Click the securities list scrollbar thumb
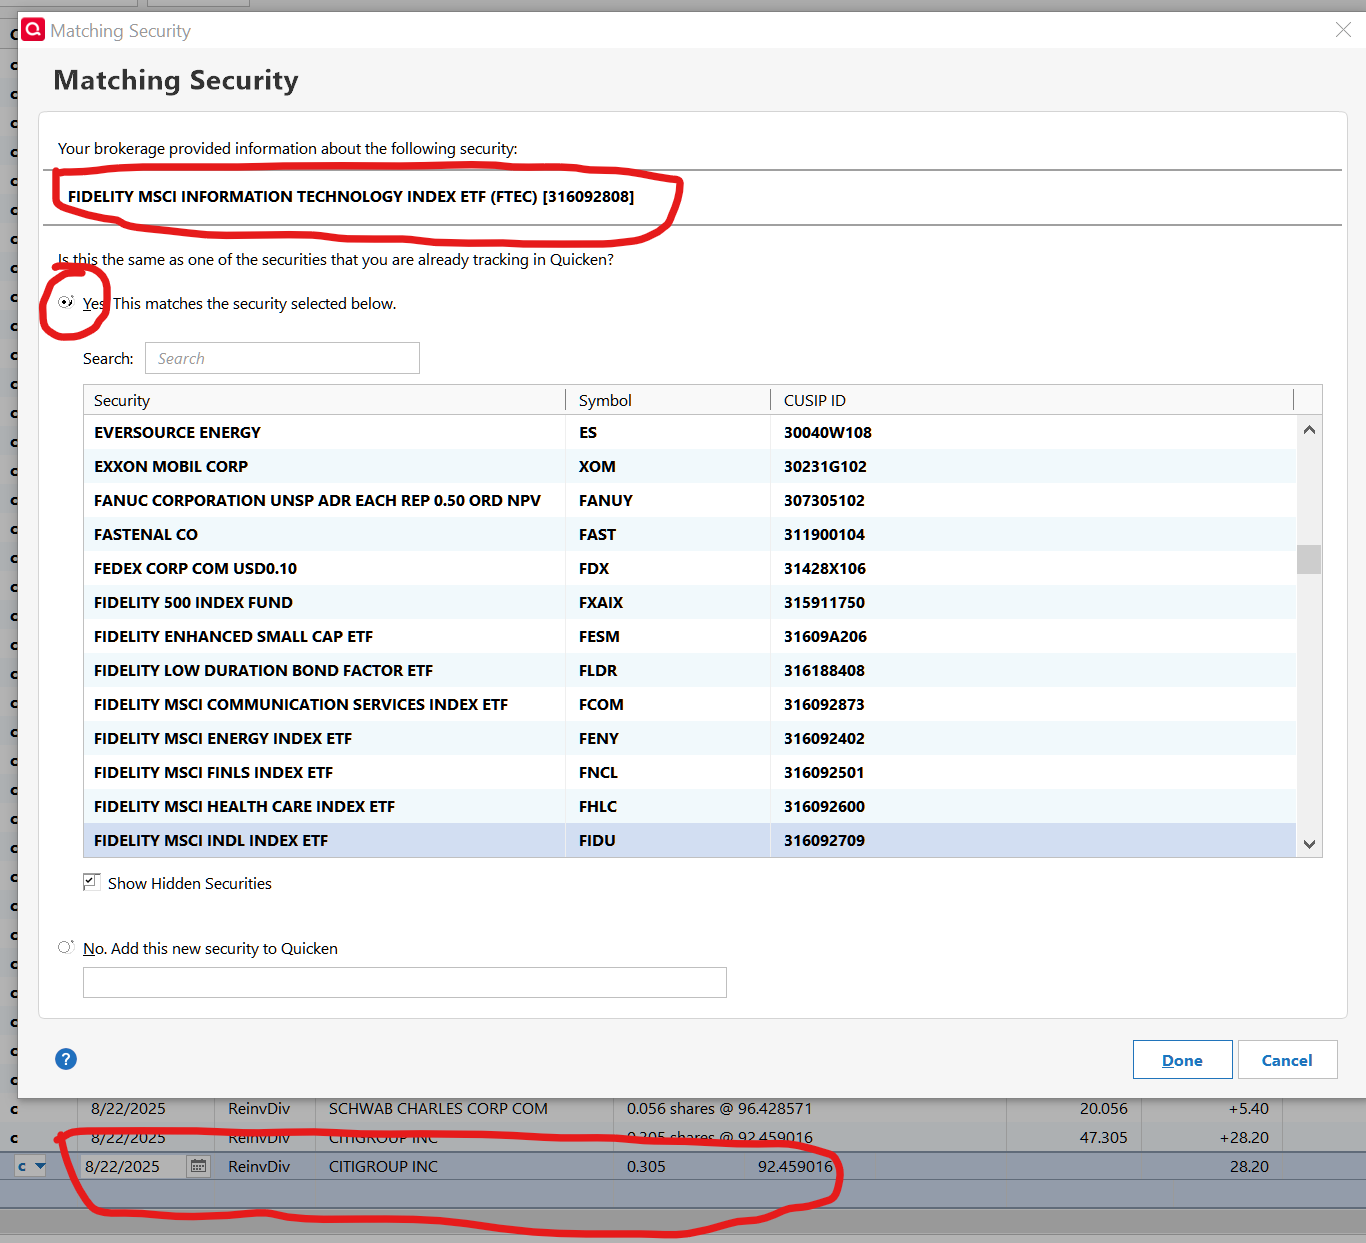 point(1309,559)
